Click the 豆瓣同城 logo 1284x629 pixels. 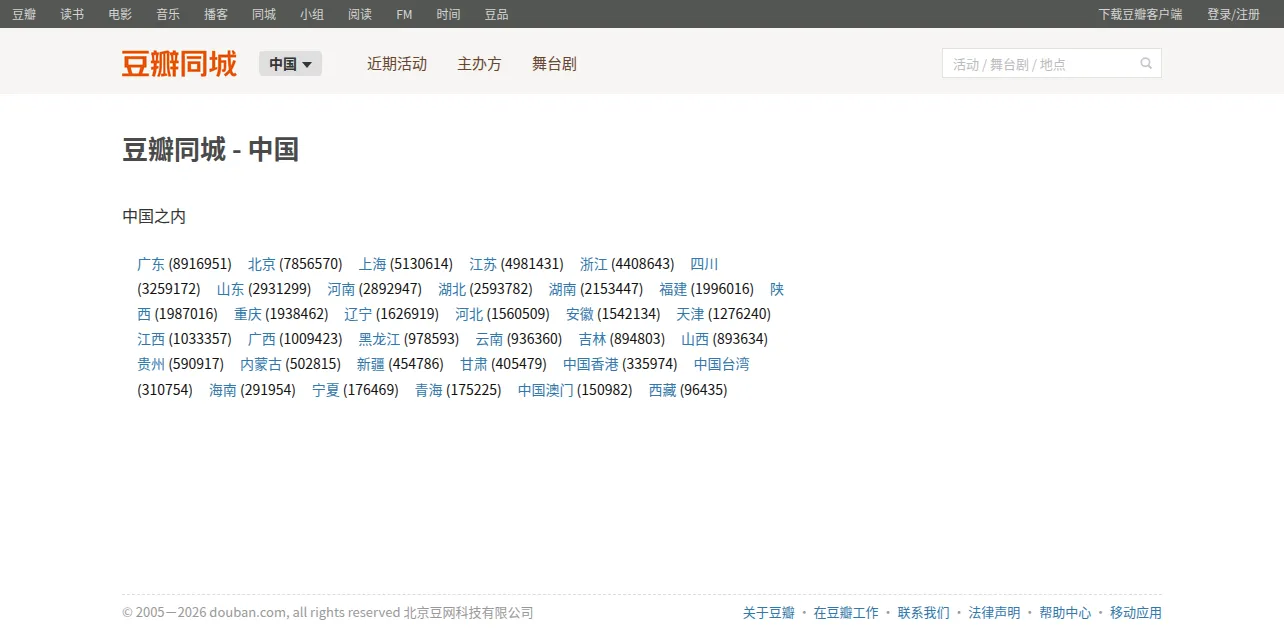(x=179, y=64)
